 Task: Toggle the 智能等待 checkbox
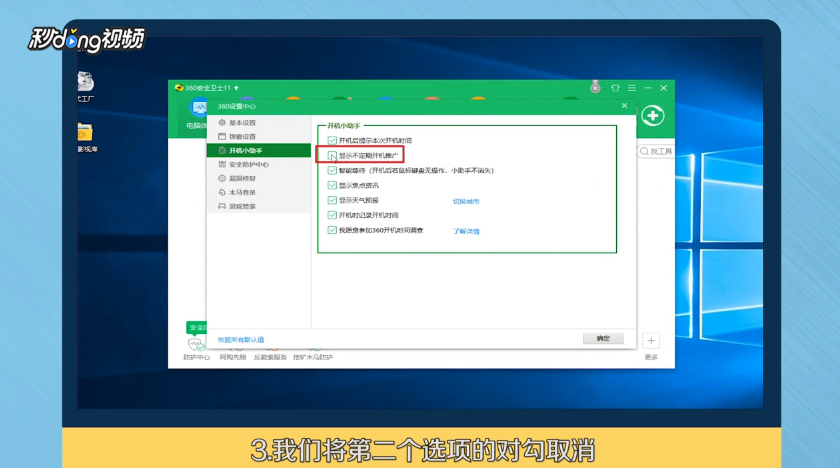(332, 171)
